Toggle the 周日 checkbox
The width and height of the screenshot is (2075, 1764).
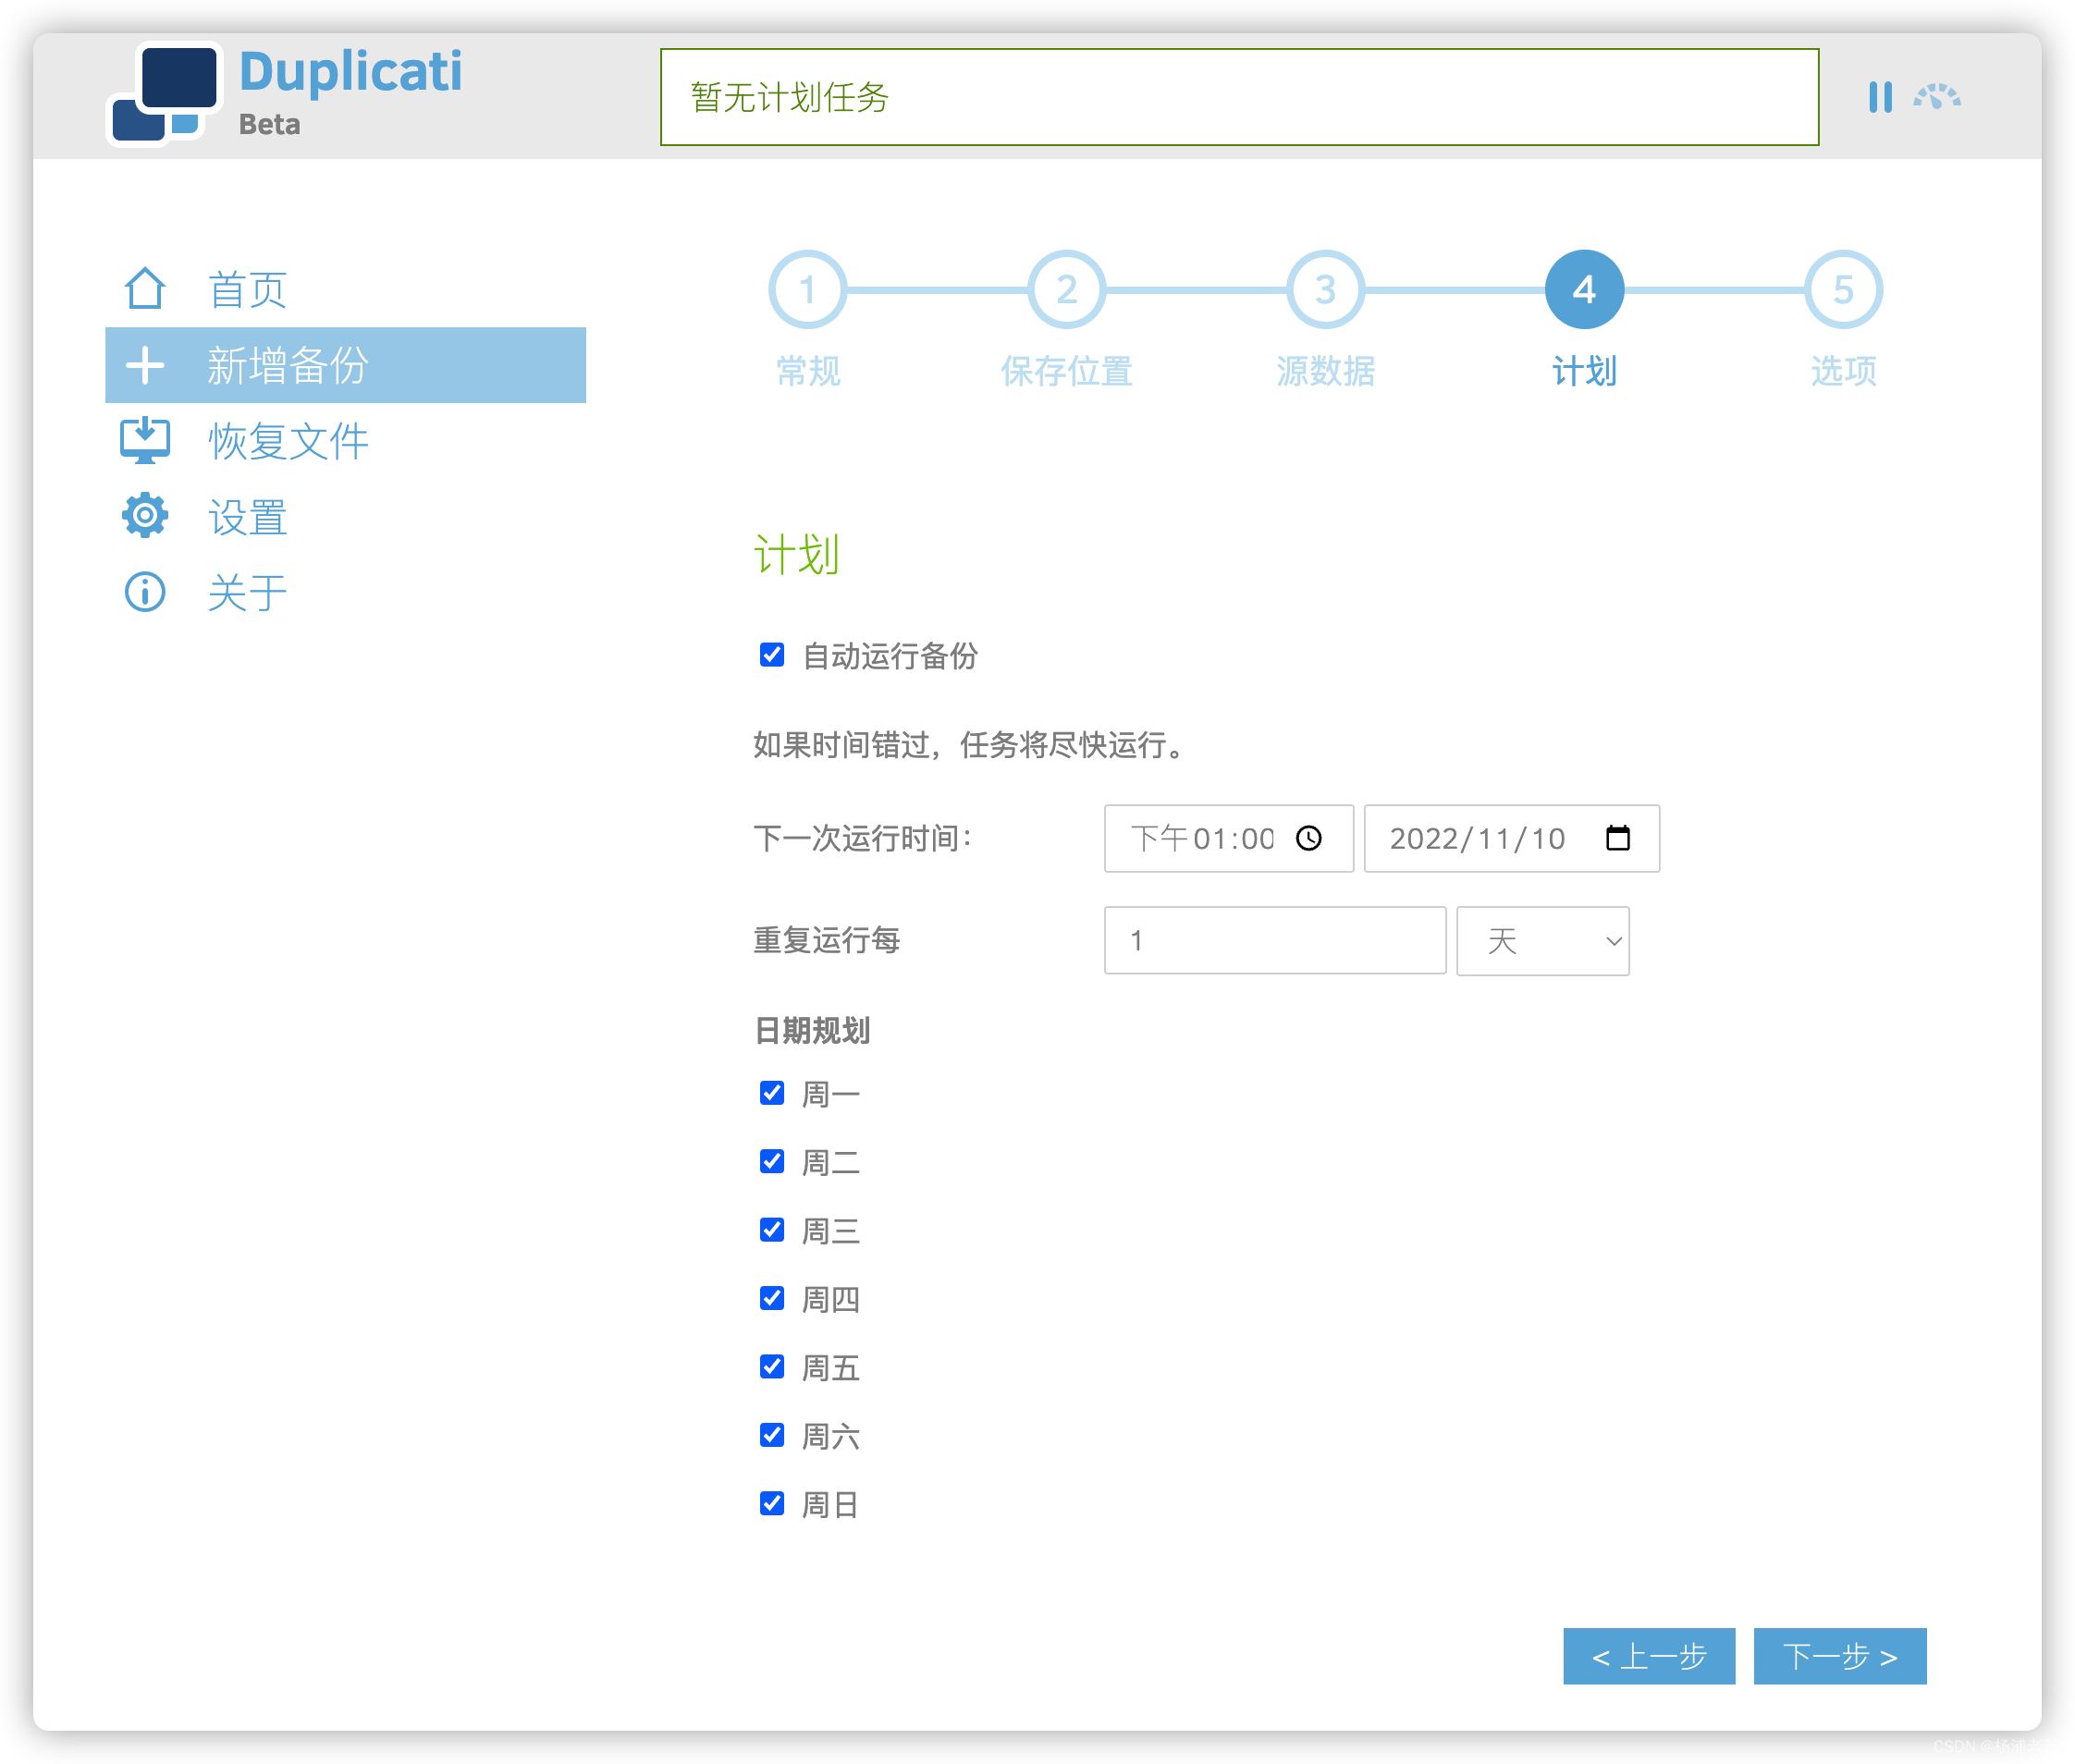point(771,1504)
